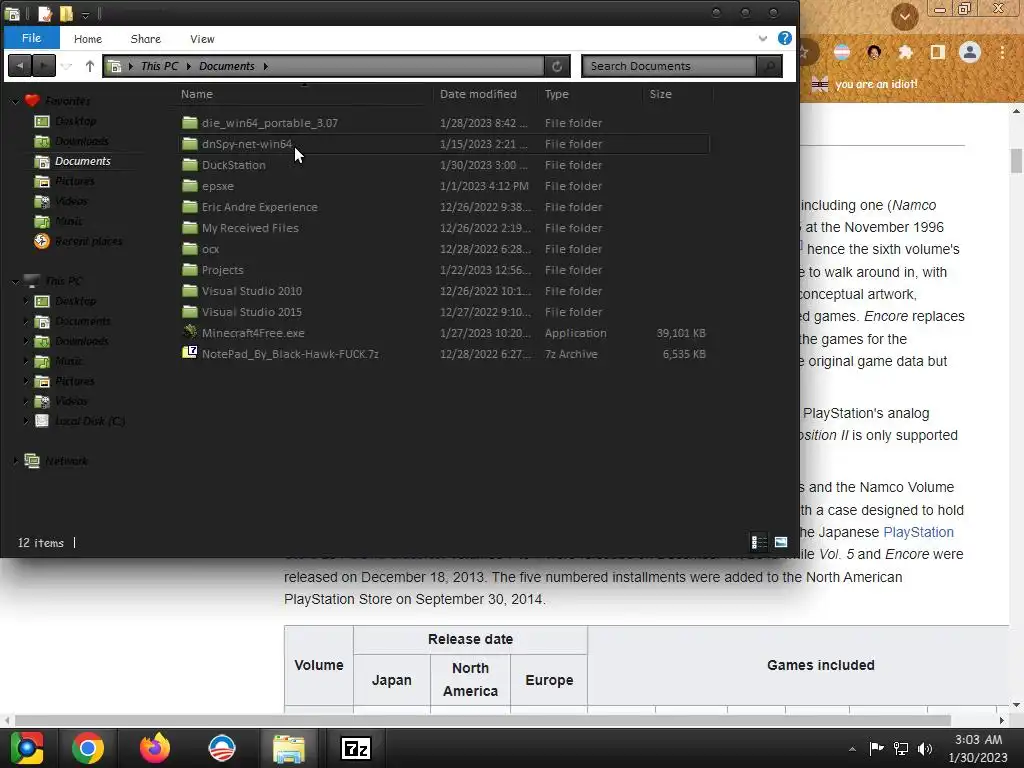Launch Chrome from the taskbar
Viewport: 1024px width, 768px height.
pos(88,748)
